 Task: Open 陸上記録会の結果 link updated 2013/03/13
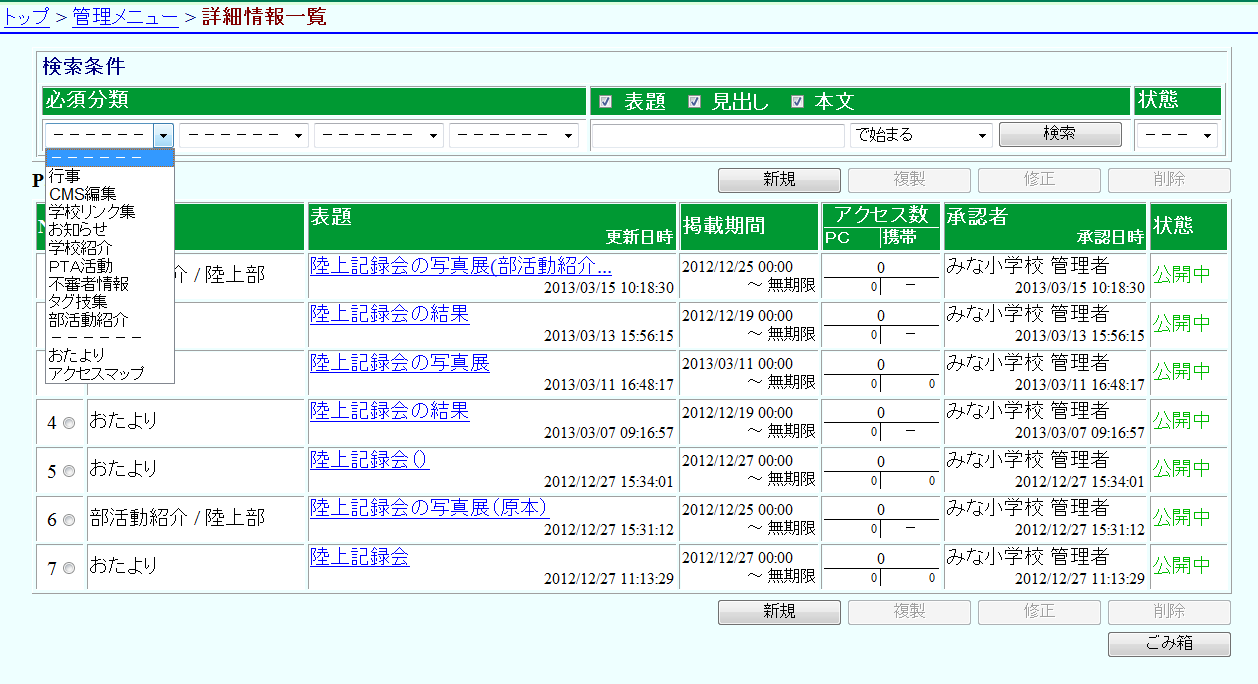(389, 314)
